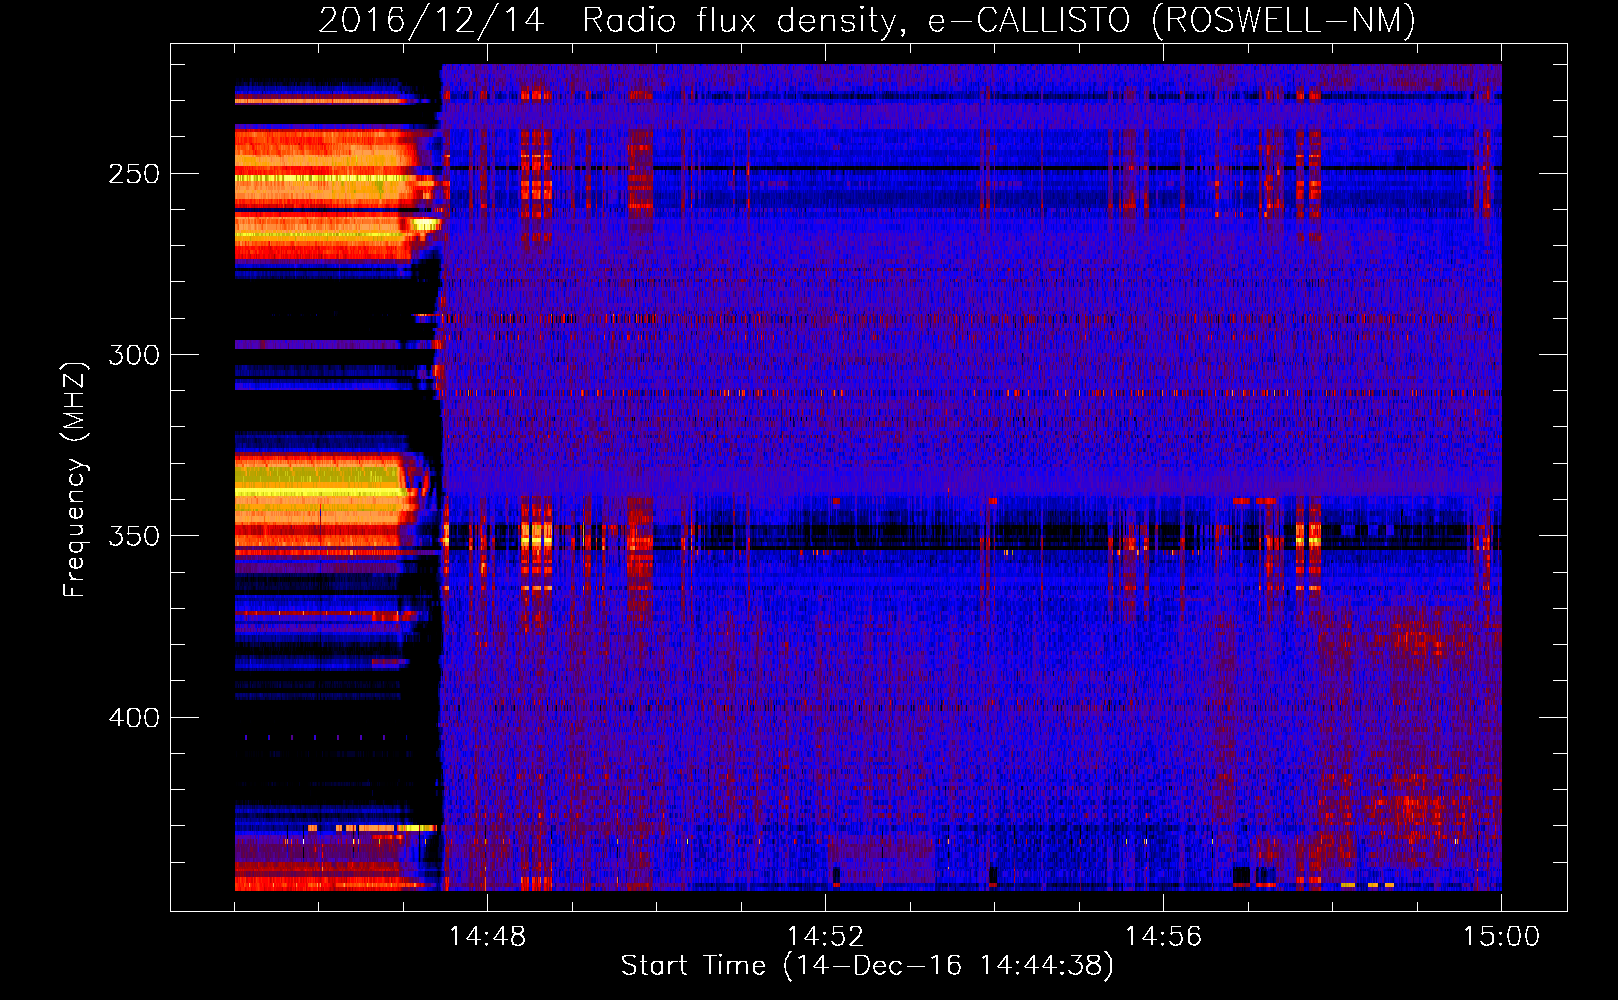Click the 15:00 time tick label
Screen dimensions: 1618x1000
[x=1501, y=937]
